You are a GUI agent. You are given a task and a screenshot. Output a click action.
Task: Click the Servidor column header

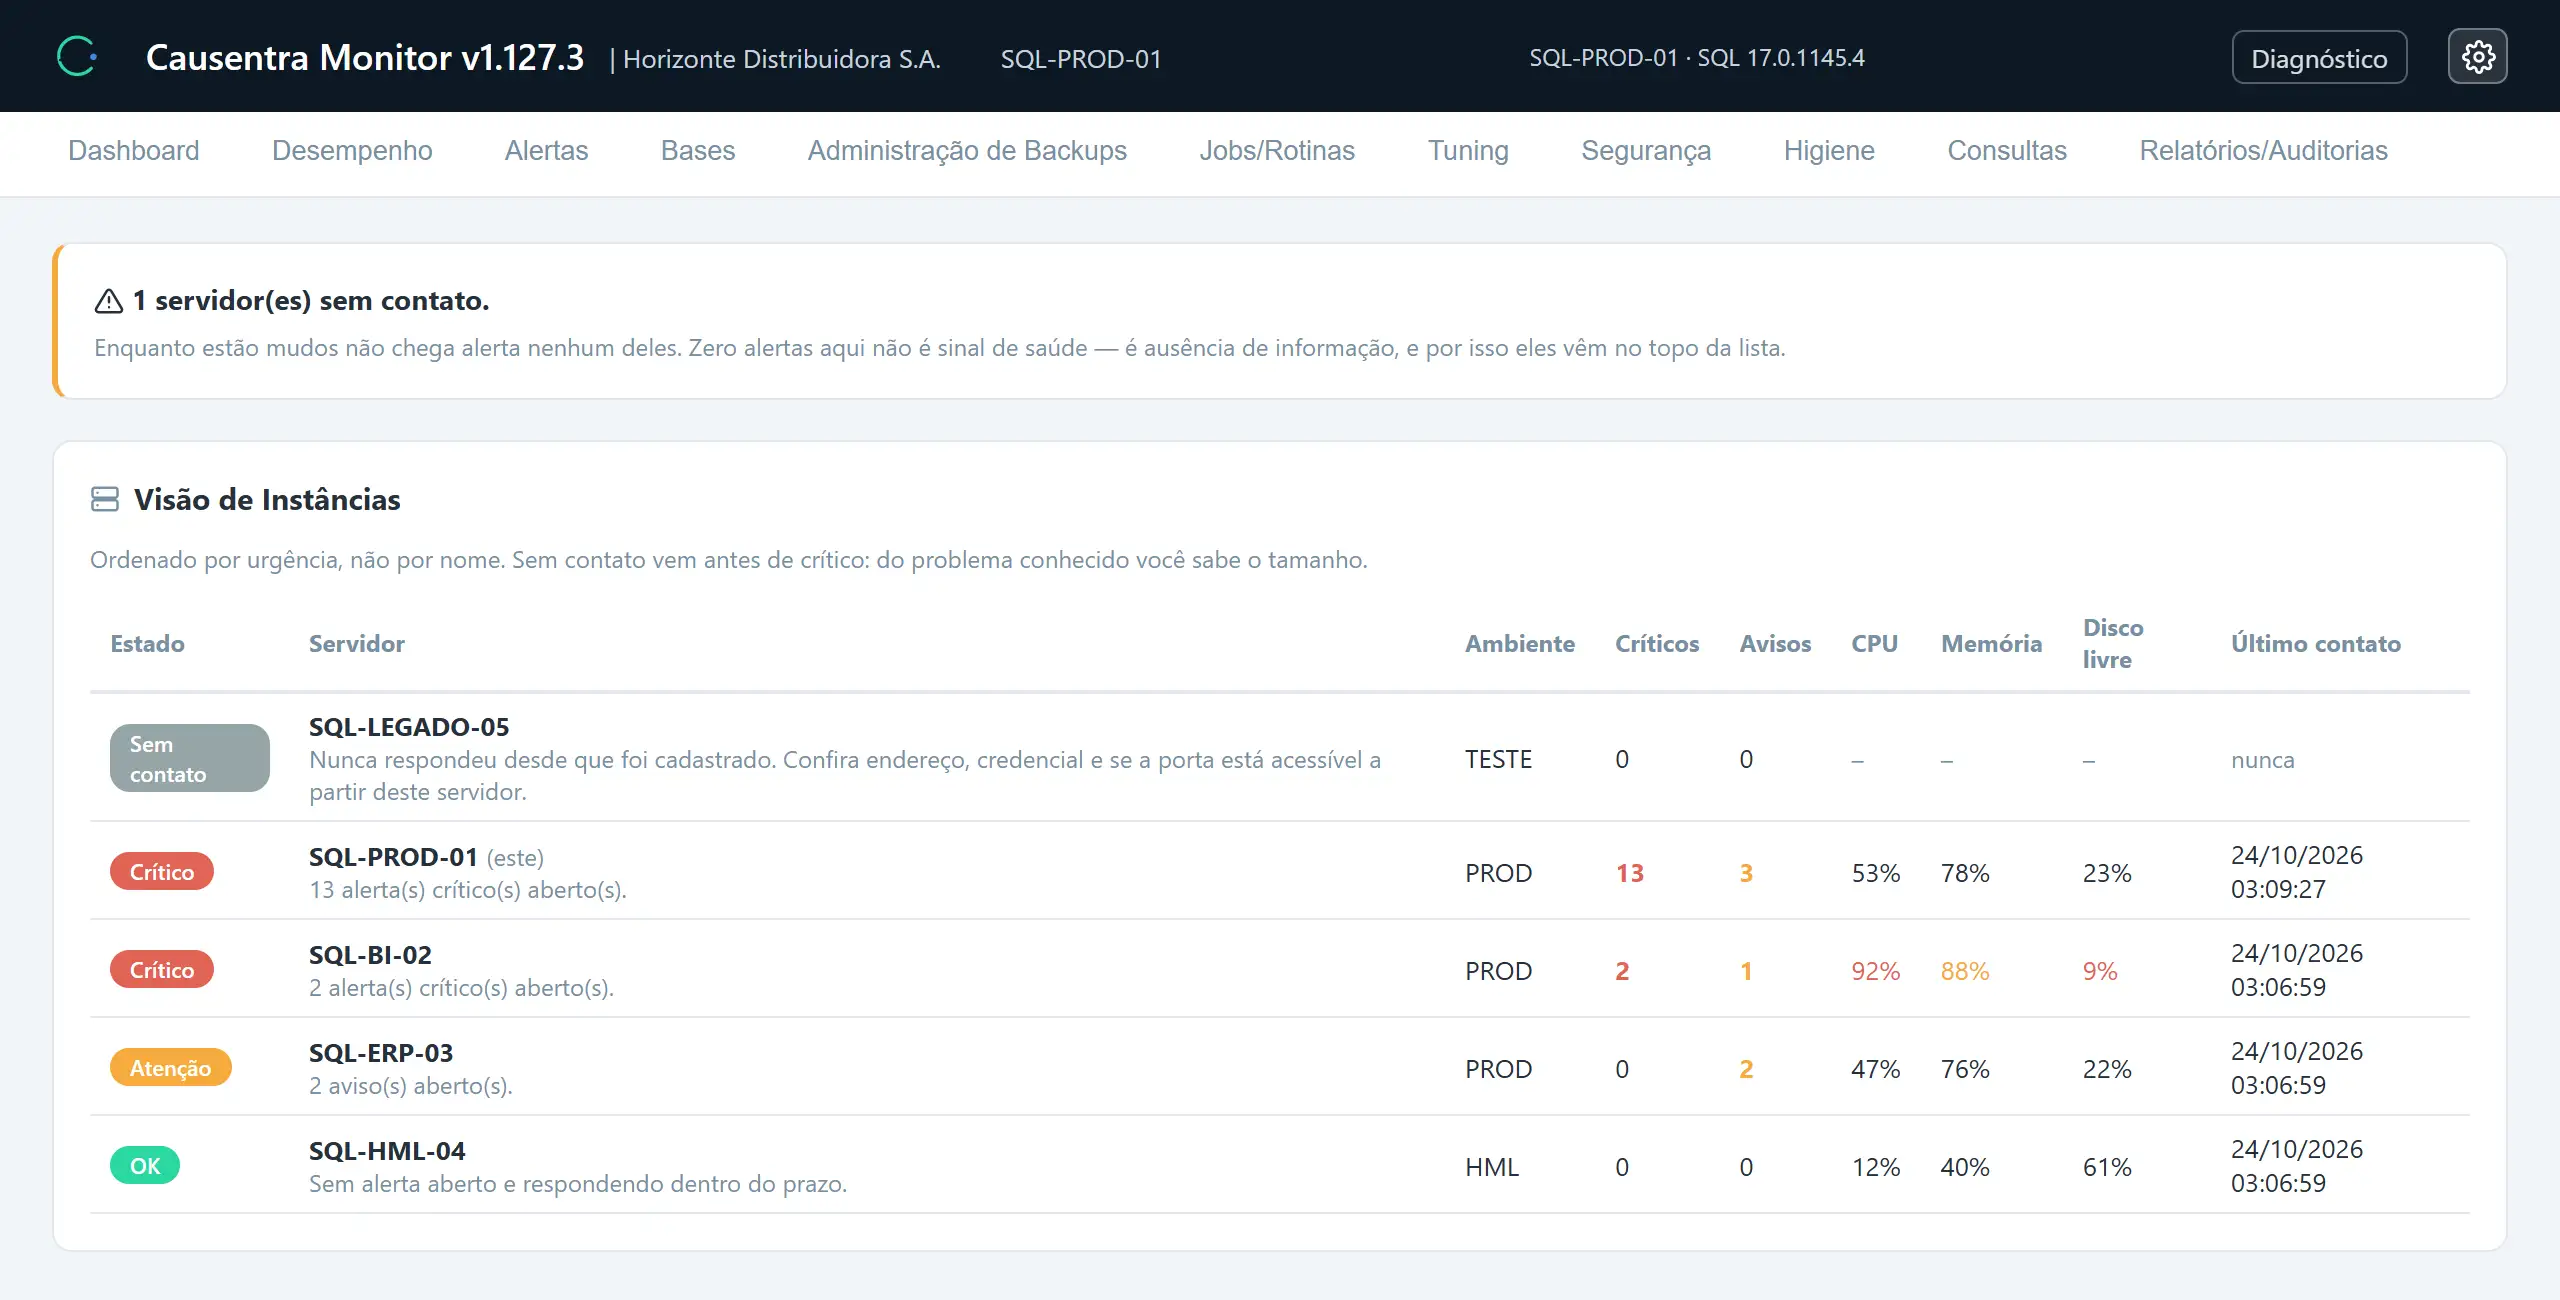(357, 644)
